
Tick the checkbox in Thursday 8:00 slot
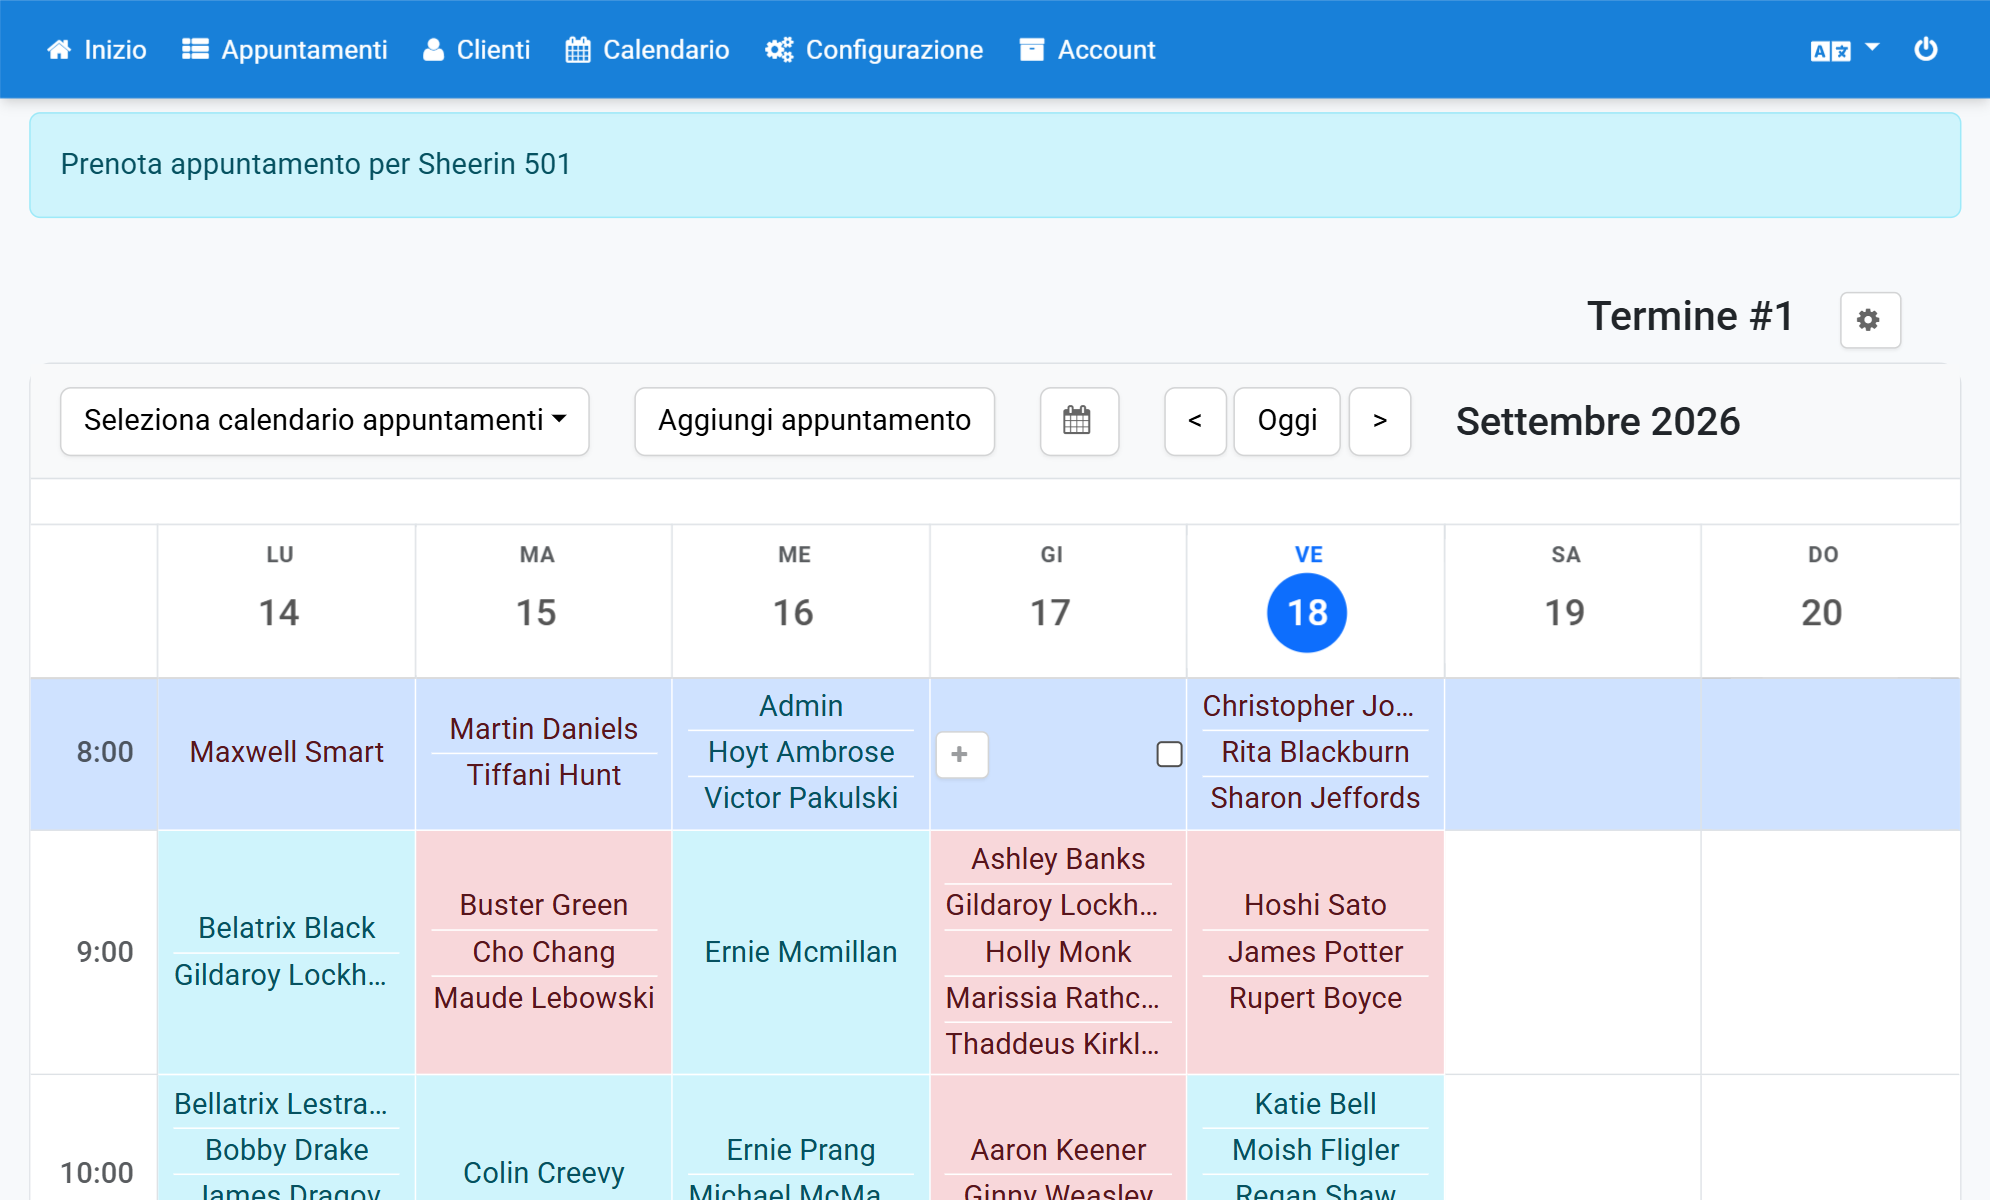pos(1169,754)
